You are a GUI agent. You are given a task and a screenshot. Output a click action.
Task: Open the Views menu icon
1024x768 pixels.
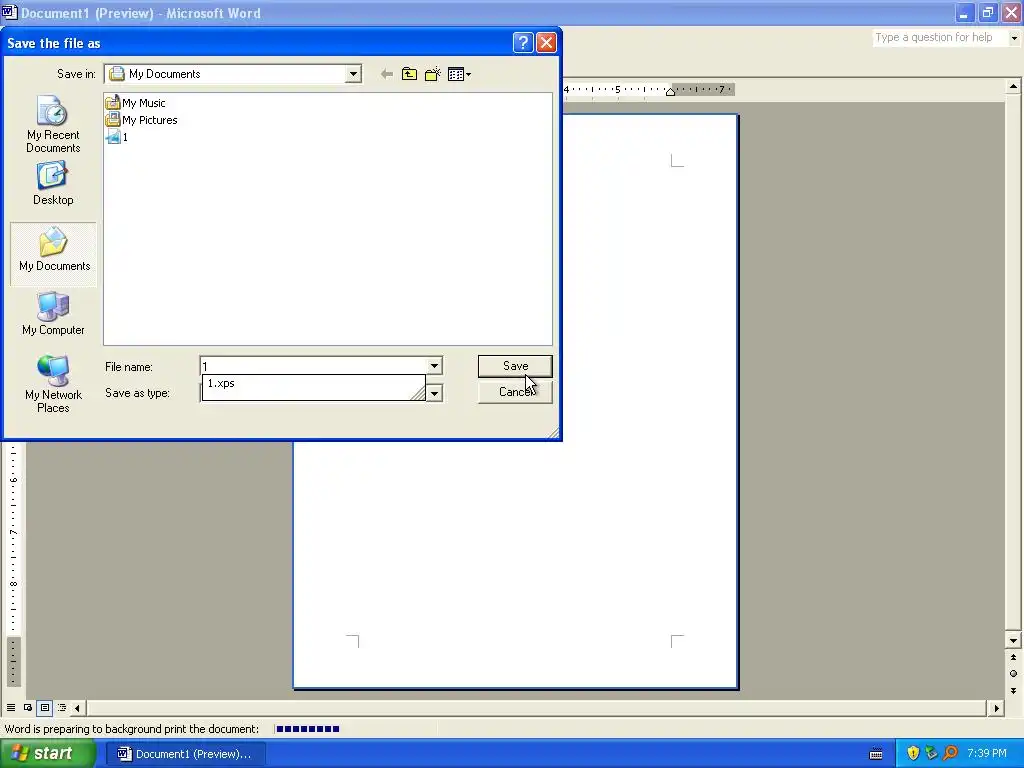click(459, 74)
